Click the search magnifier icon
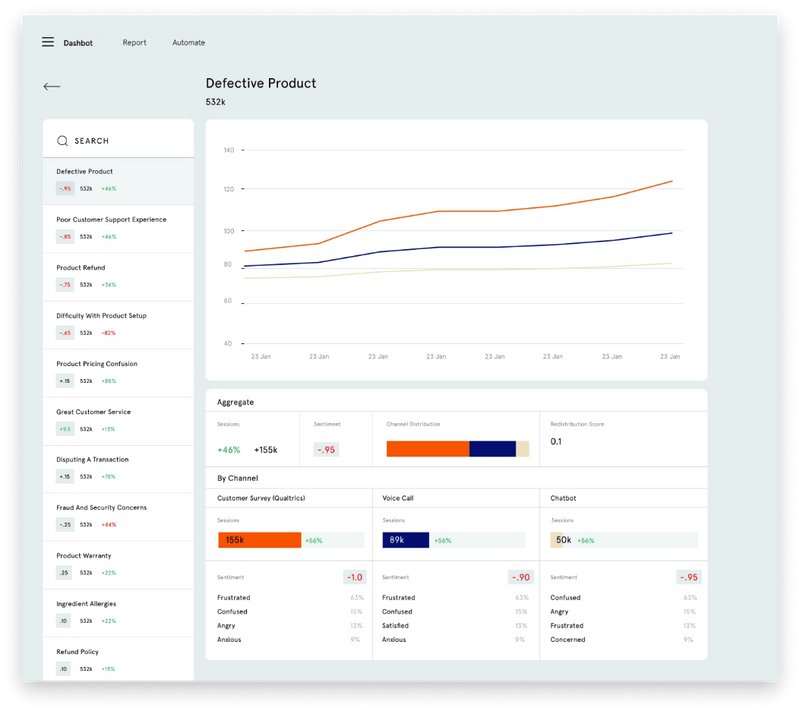800x711 pixels. point(62,139)
